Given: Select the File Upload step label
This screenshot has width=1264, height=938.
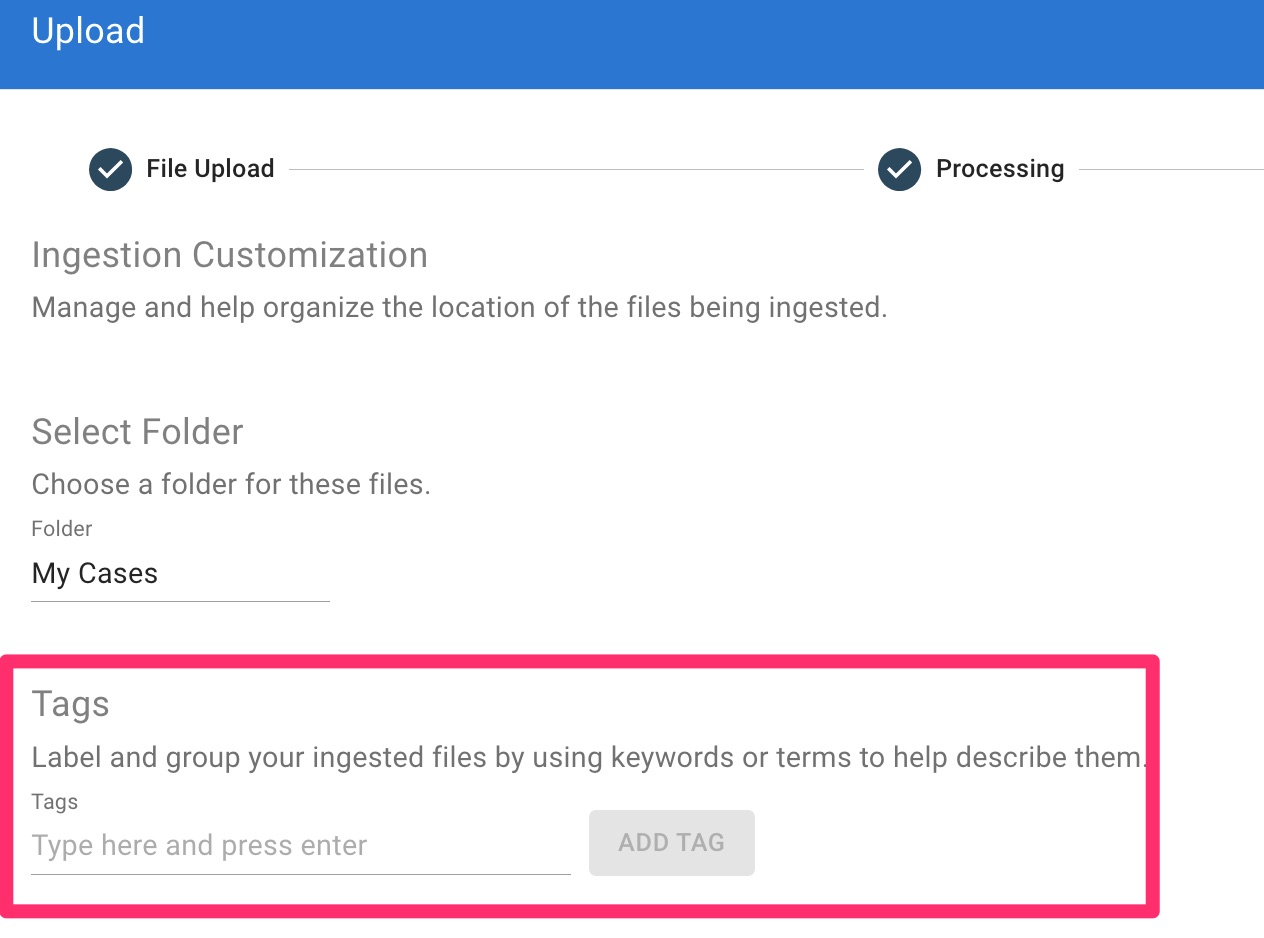Looking at the screenshot, I should pyautogui.click(x=210, y=169).
